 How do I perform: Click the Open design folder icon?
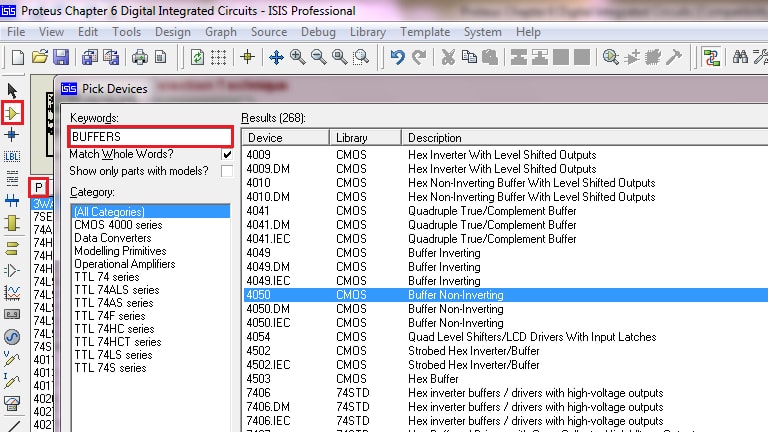pos(41,57)
